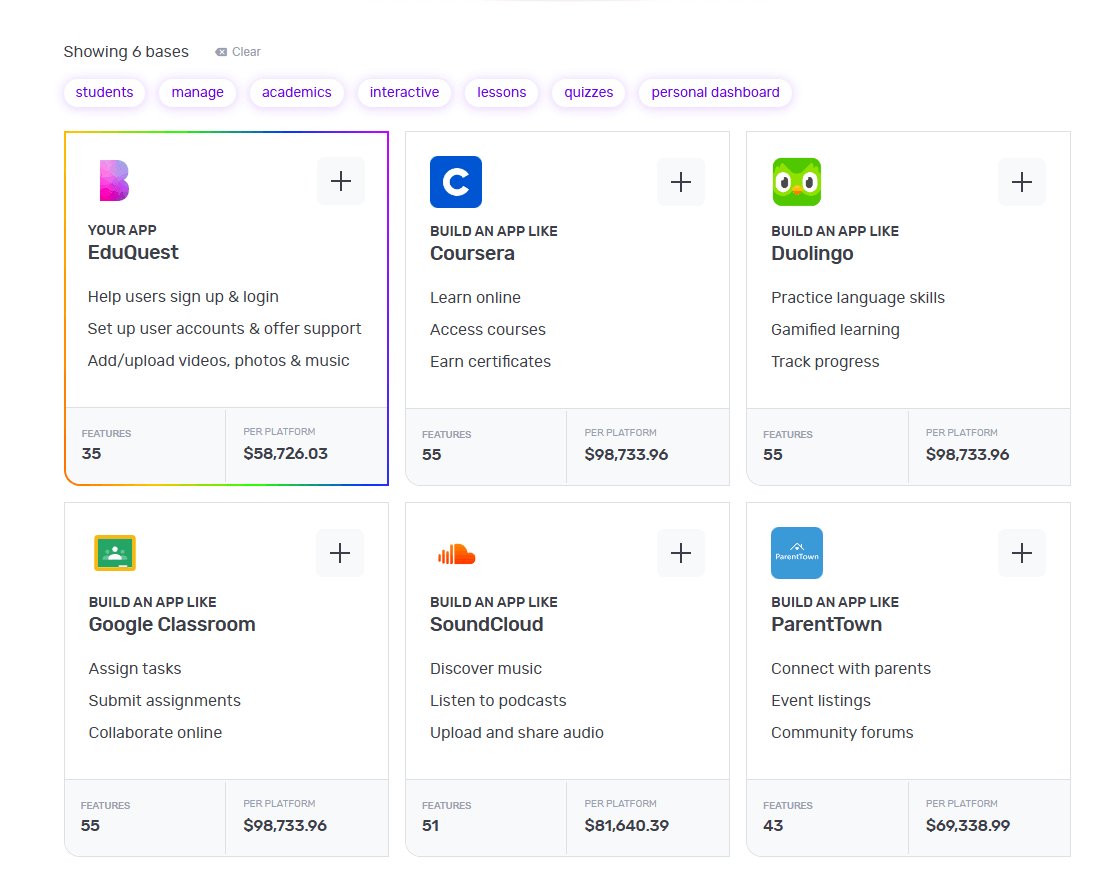Click the $98,733.96 price on Google Classroom
Screen dimensions: 1117x881
[285, 825]
